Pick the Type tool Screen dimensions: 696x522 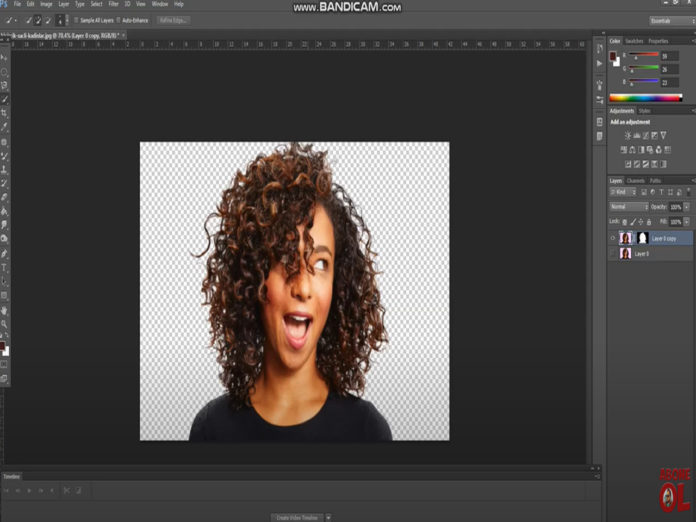pos(5,268)
